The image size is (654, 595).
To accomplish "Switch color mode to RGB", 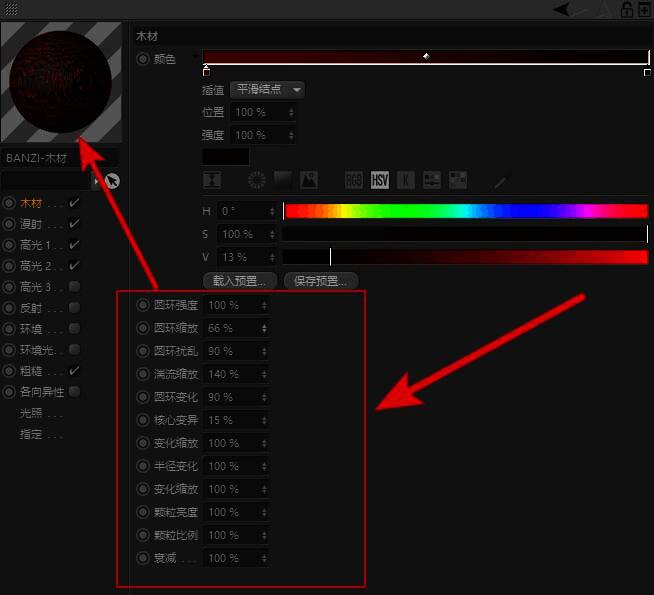I will pos(353,180).
